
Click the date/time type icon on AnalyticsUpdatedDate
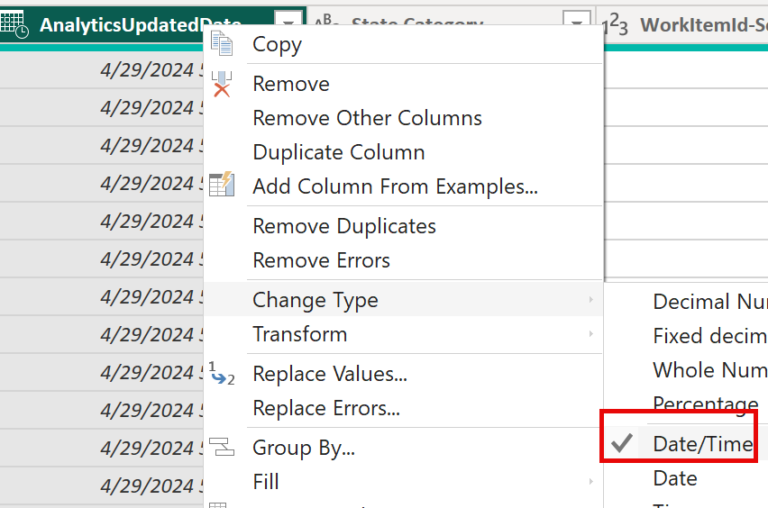click(15, 26)
